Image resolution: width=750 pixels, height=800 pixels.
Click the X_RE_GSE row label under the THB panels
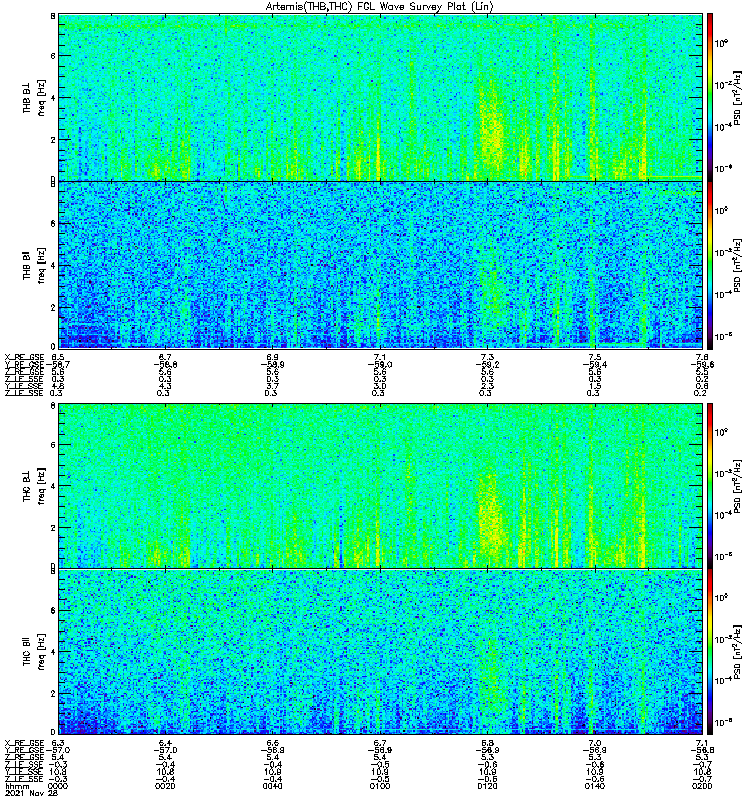click(x=24, y=357)
